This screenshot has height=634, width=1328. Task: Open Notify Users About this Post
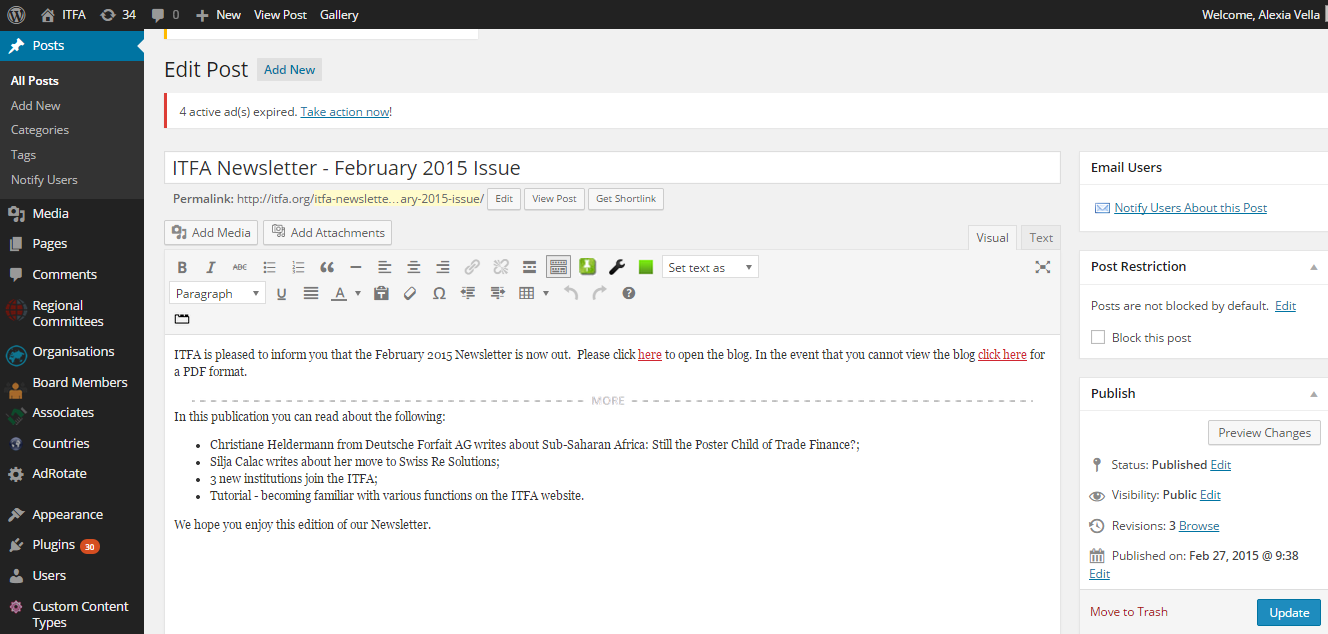[1190, 208]
